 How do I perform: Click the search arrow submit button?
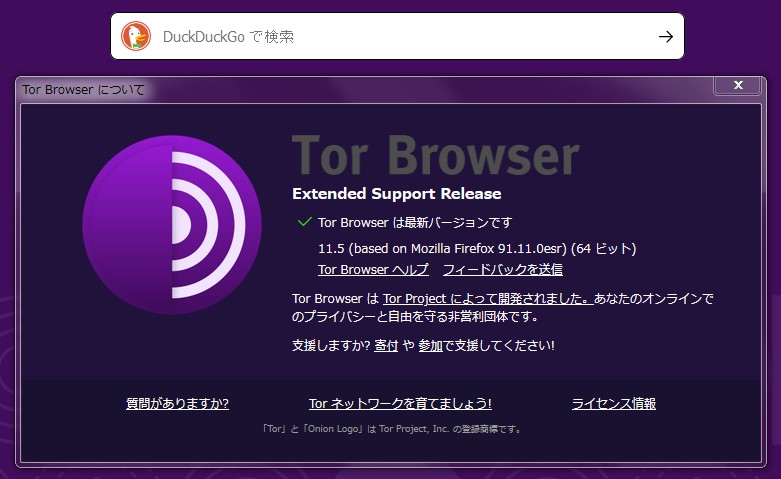[665, 36]
